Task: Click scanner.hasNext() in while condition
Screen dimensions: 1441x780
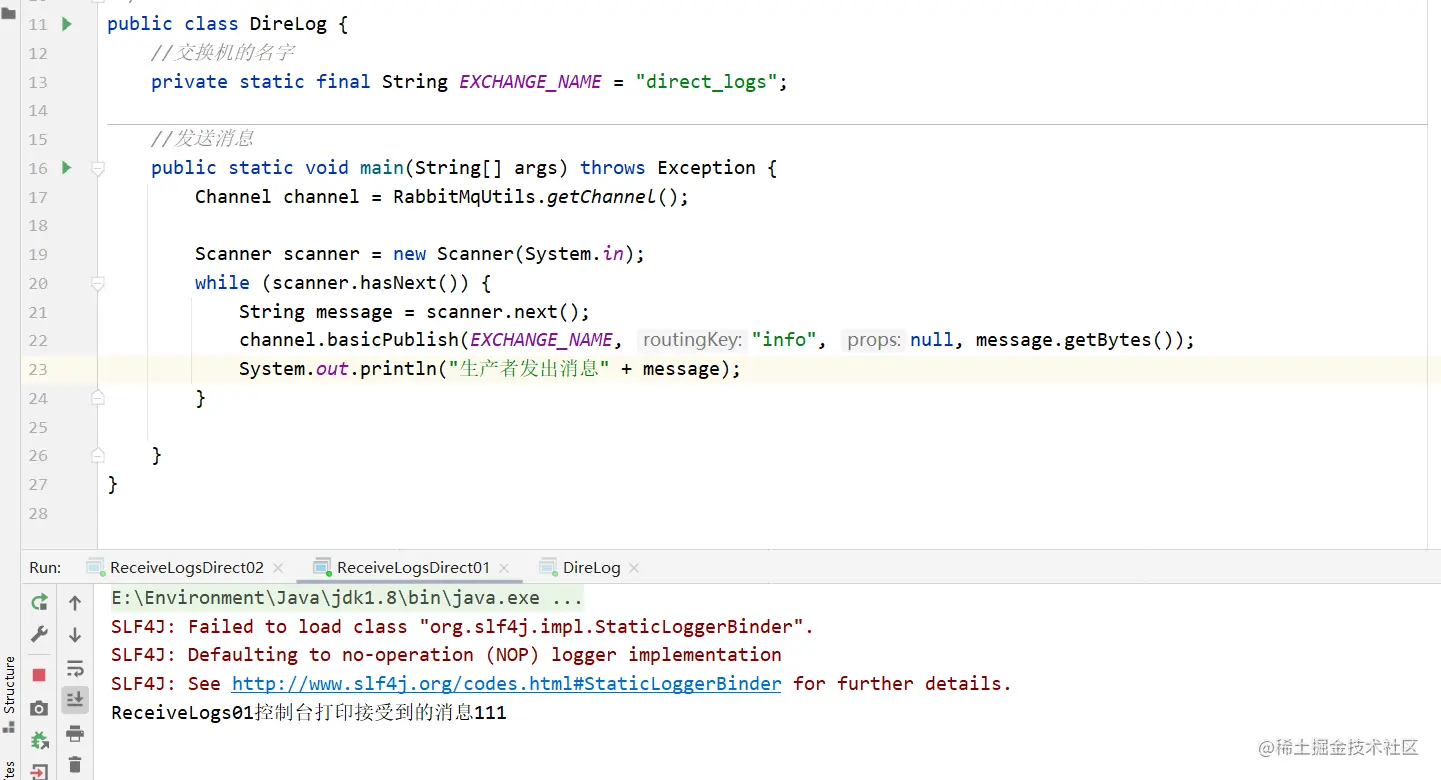Action: pos(366,283)
